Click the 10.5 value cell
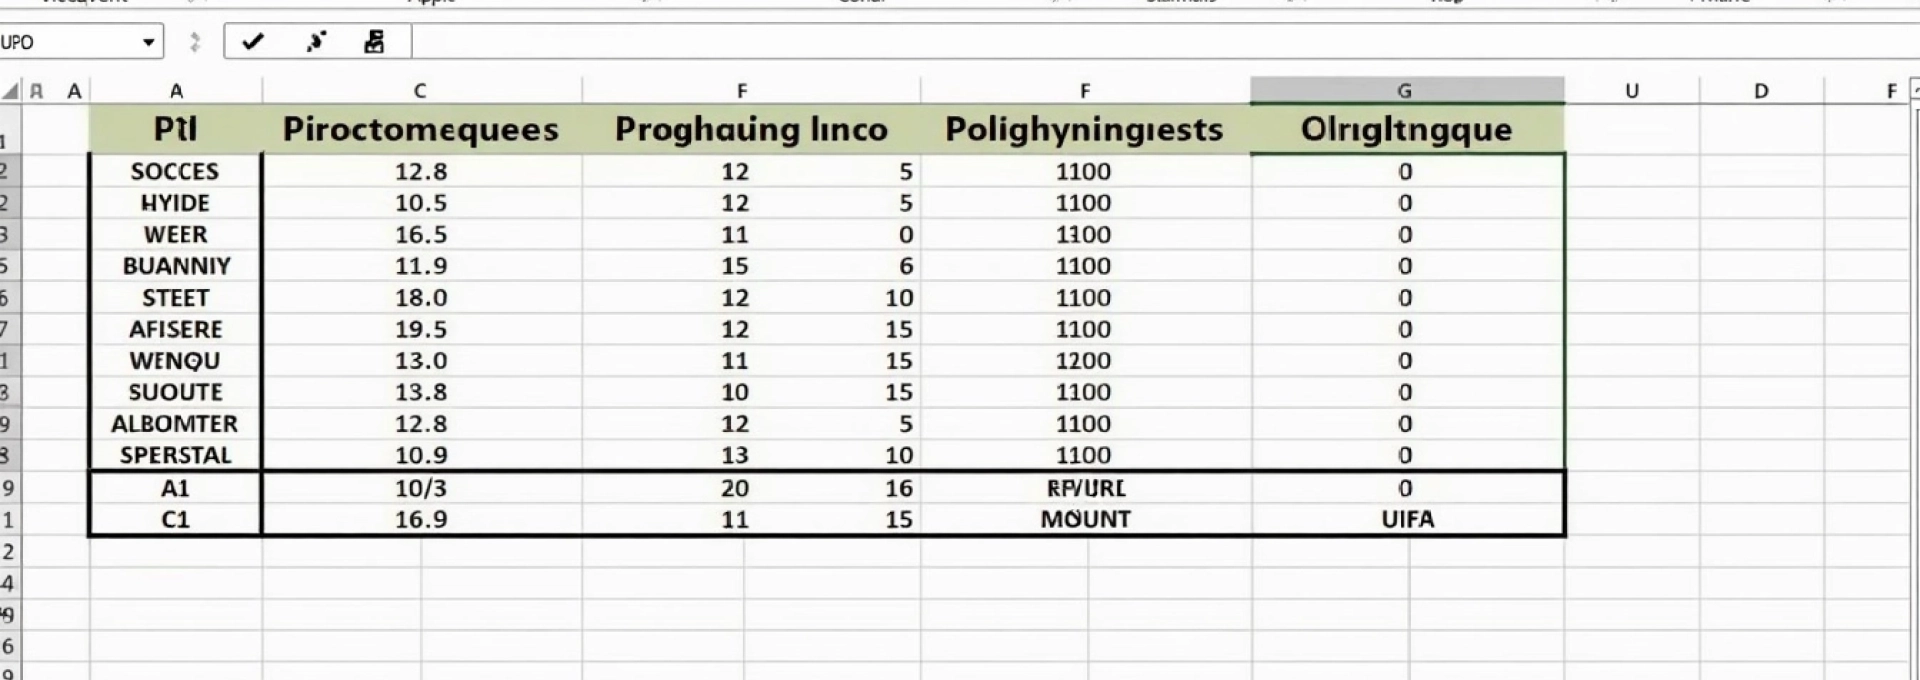1920x680 pixels. click(421, 203)
